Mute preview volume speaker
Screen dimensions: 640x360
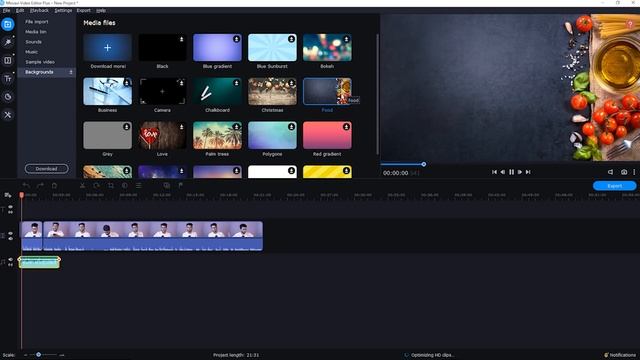point(610,172)
